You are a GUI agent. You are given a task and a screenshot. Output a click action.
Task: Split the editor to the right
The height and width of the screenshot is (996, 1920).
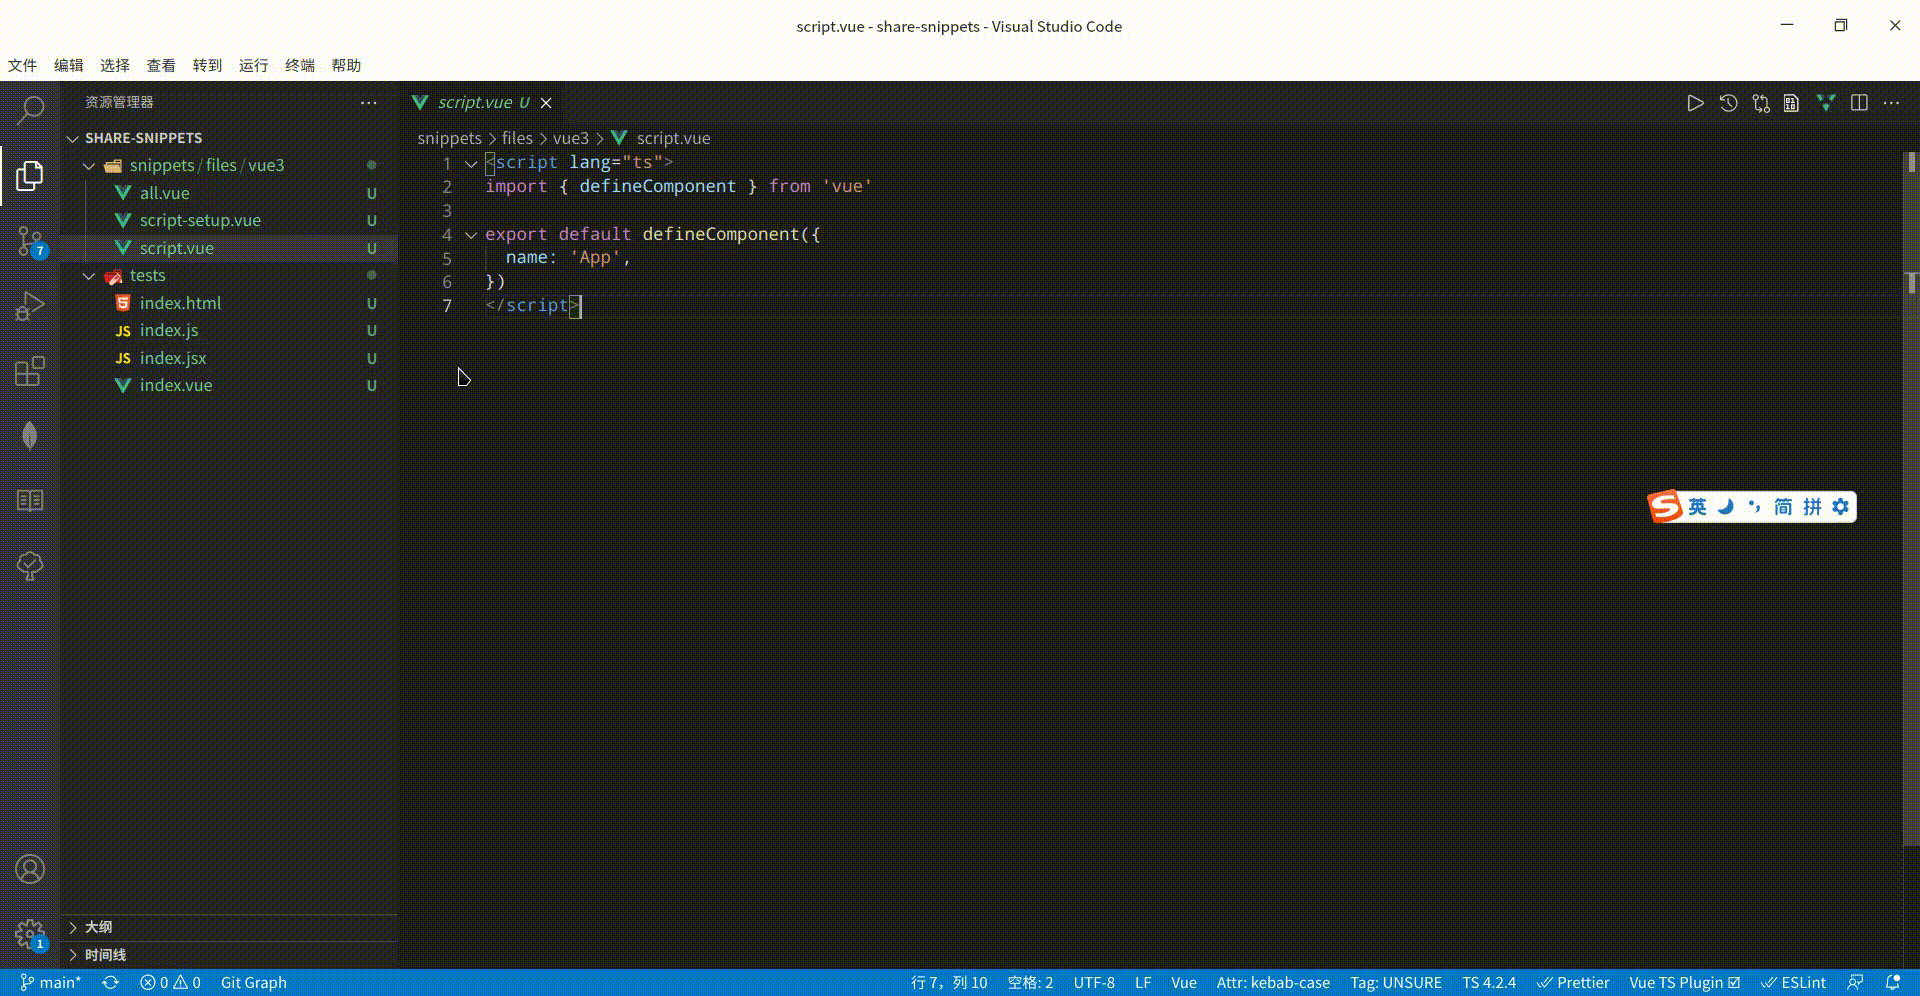click(x=1859, y=103)
